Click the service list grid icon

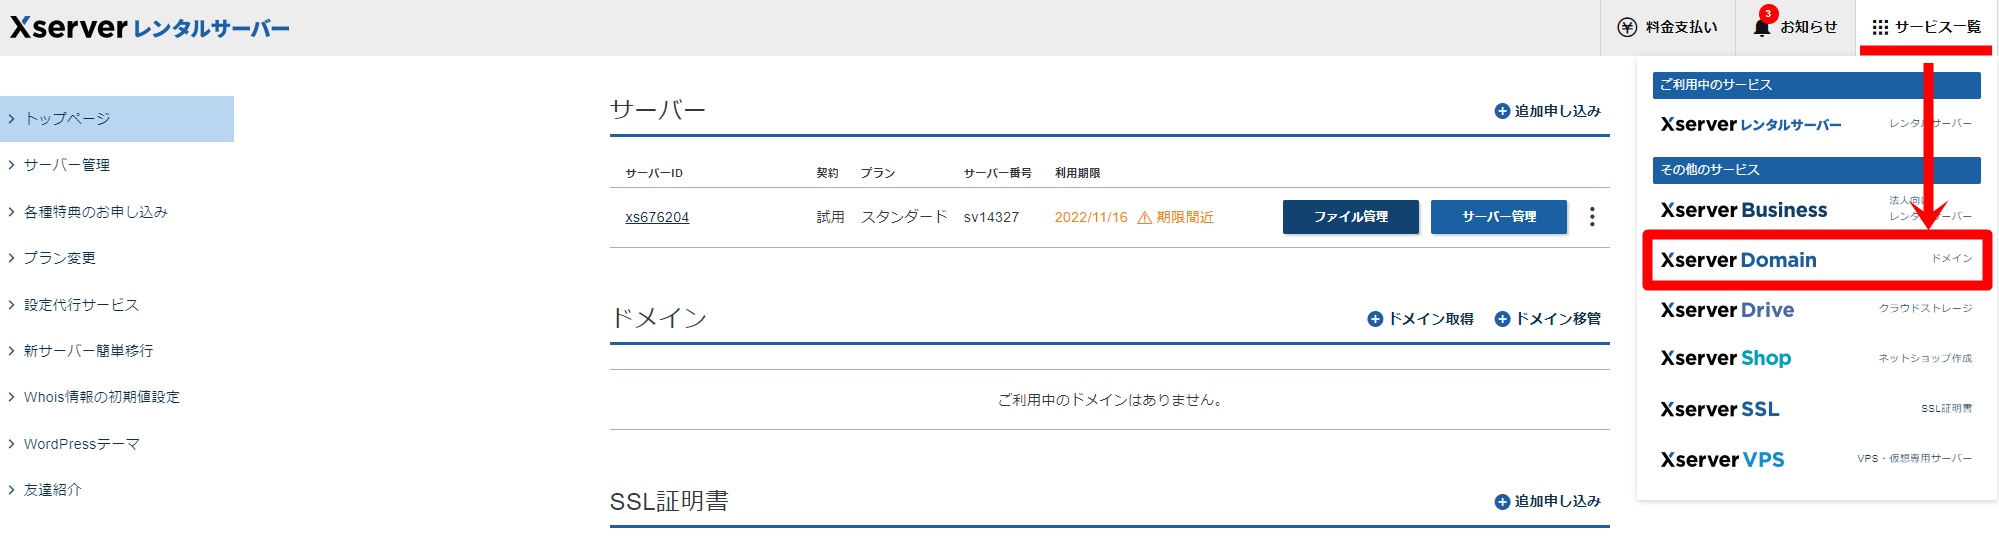coord(1880,27)
